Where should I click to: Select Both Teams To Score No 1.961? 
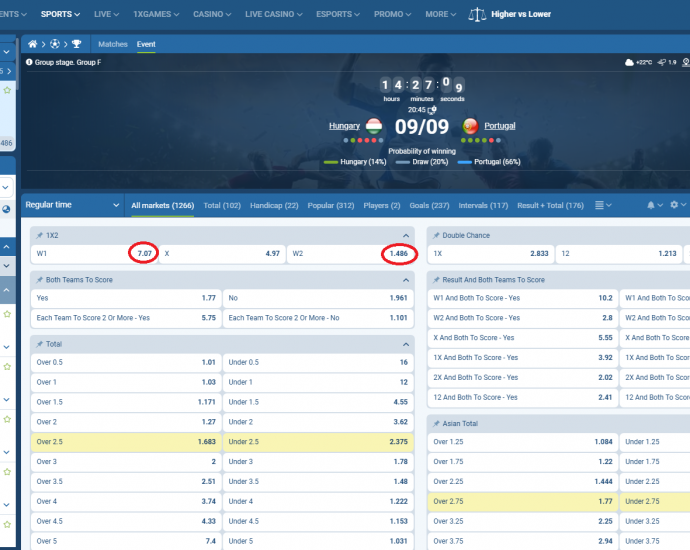click(x=318, y=298)
